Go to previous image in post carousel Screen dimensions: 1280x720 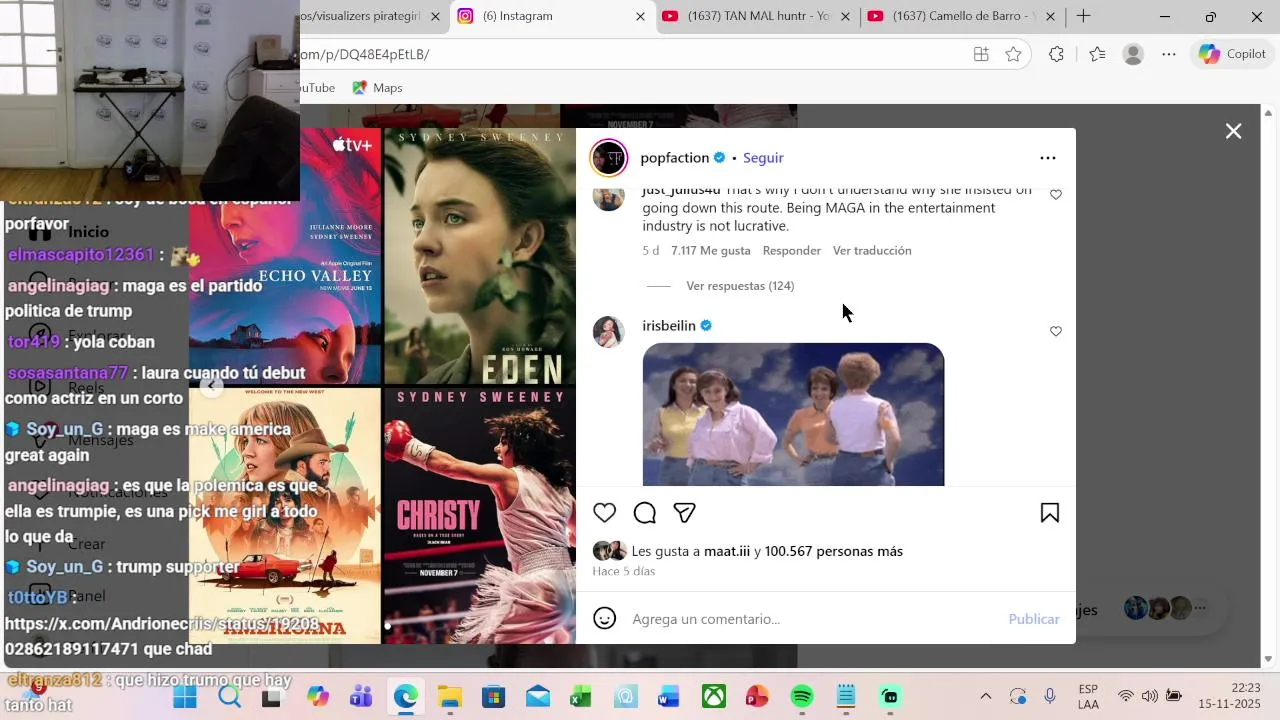[x=211, y=386]
